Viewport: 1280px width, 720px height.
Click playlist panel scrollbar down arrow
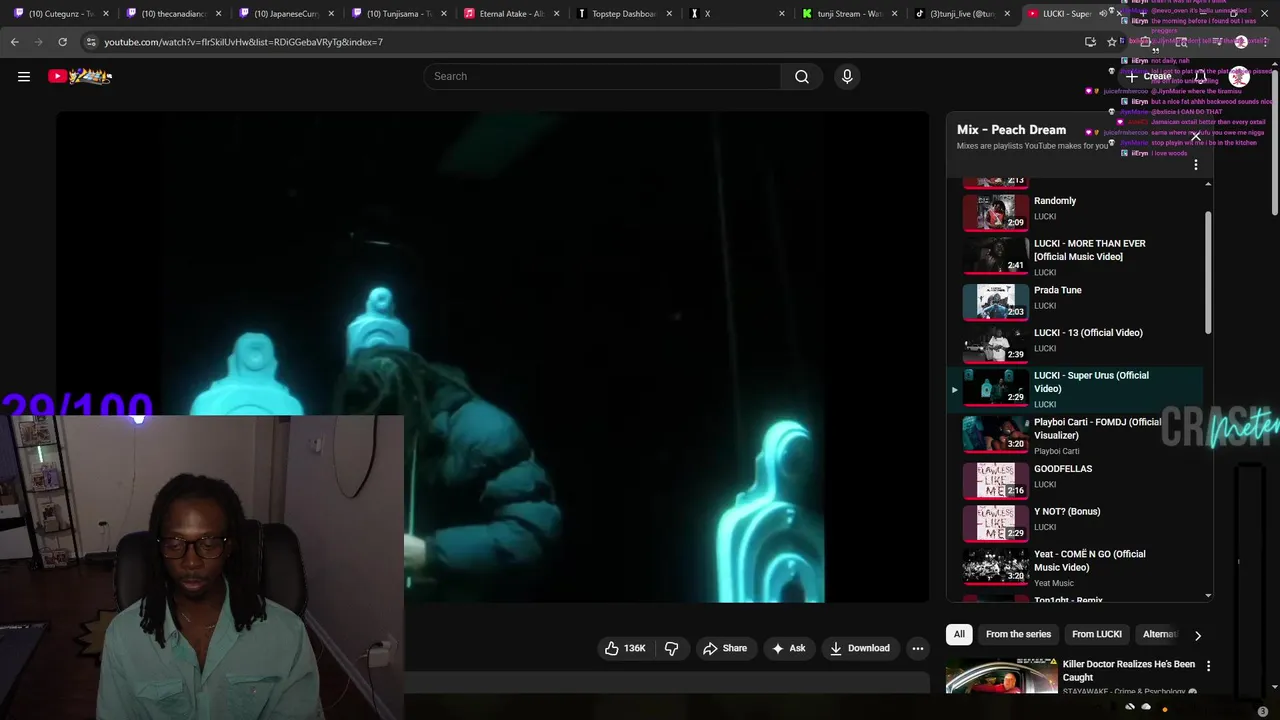(x=1208, y=596)
